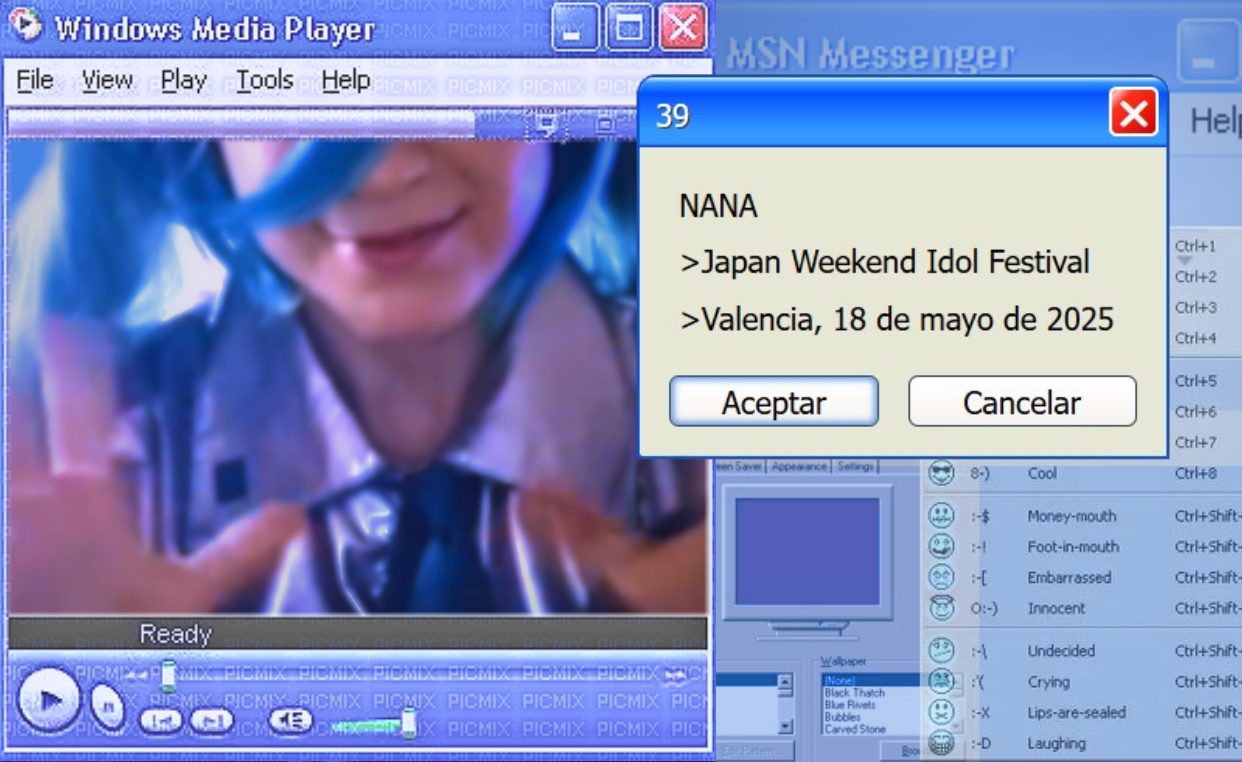Dismiss the dialog with Cancelar
This screenshot has width=1242, height=762.
point(1022,402)
